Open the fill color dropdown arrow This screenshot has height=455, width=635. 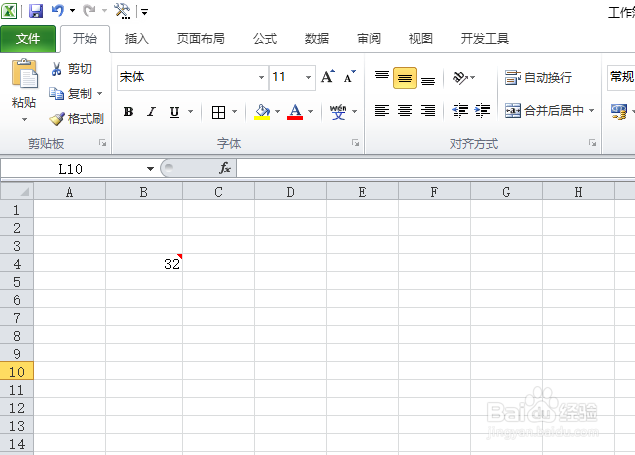click(x=277, y=111)
